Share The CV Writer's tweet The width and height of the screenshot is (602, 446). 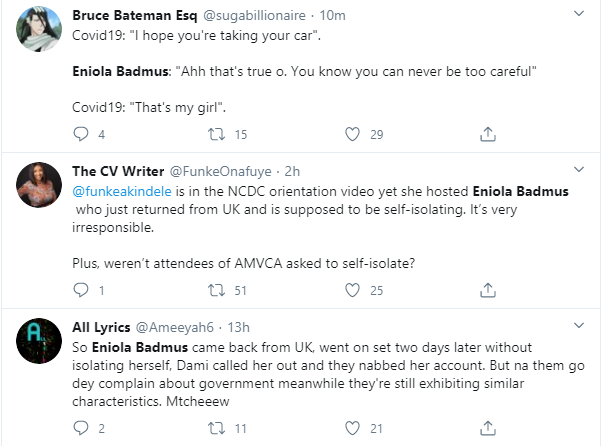pyautogui.click(x=487, y=292)
